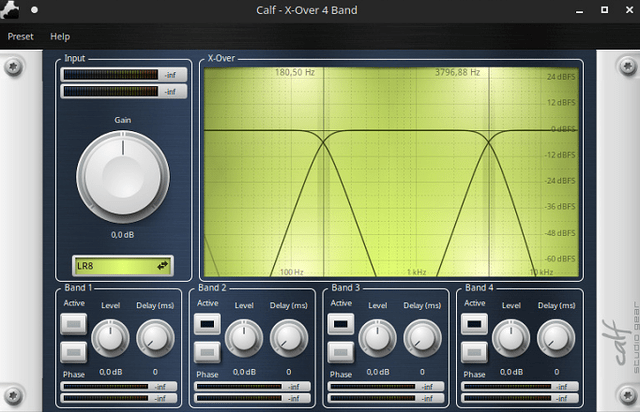Click the Input Gain 0,0 dB value

tap(122, 235)
